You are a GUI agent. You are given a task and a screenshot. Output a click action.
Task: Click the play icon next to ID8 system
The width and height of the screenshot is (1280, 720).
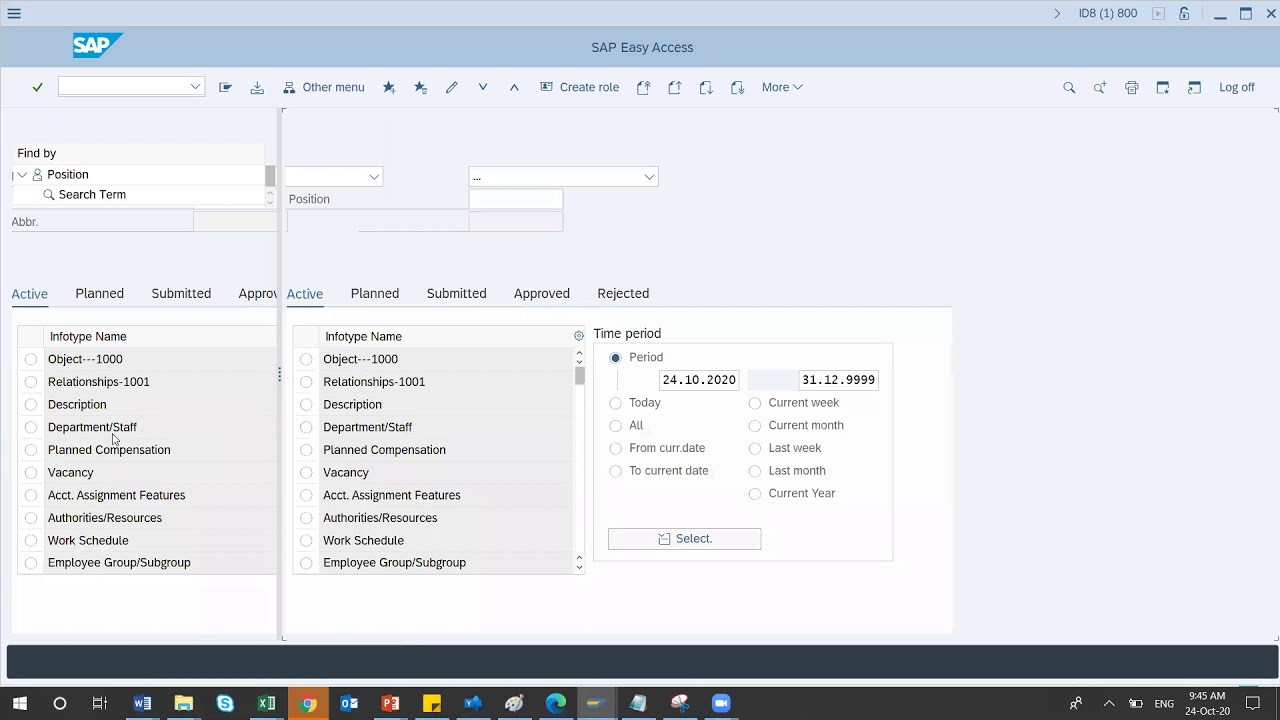[1158, 13]
